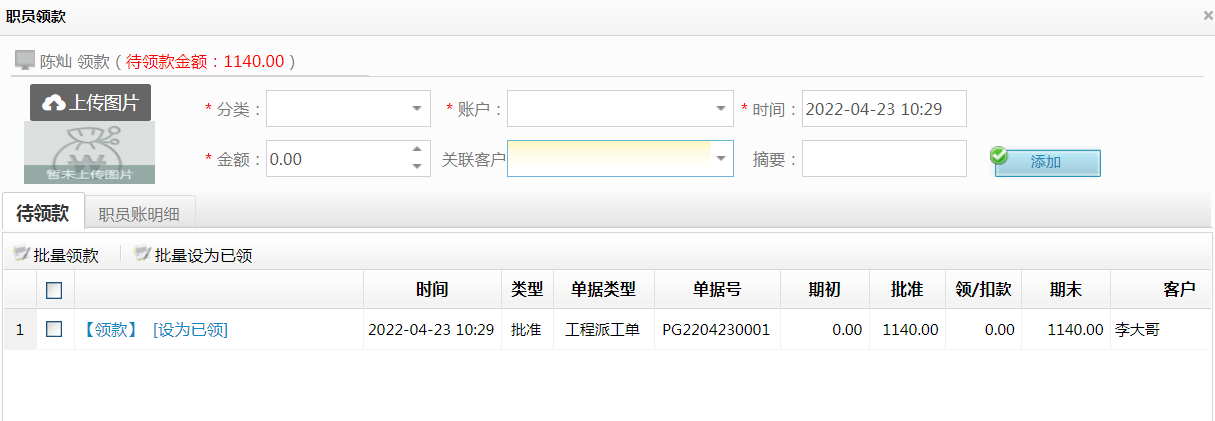Viewport: 1215px width, 421px height.
Task: Click the upload image cloud button
Action: [90, 103]
